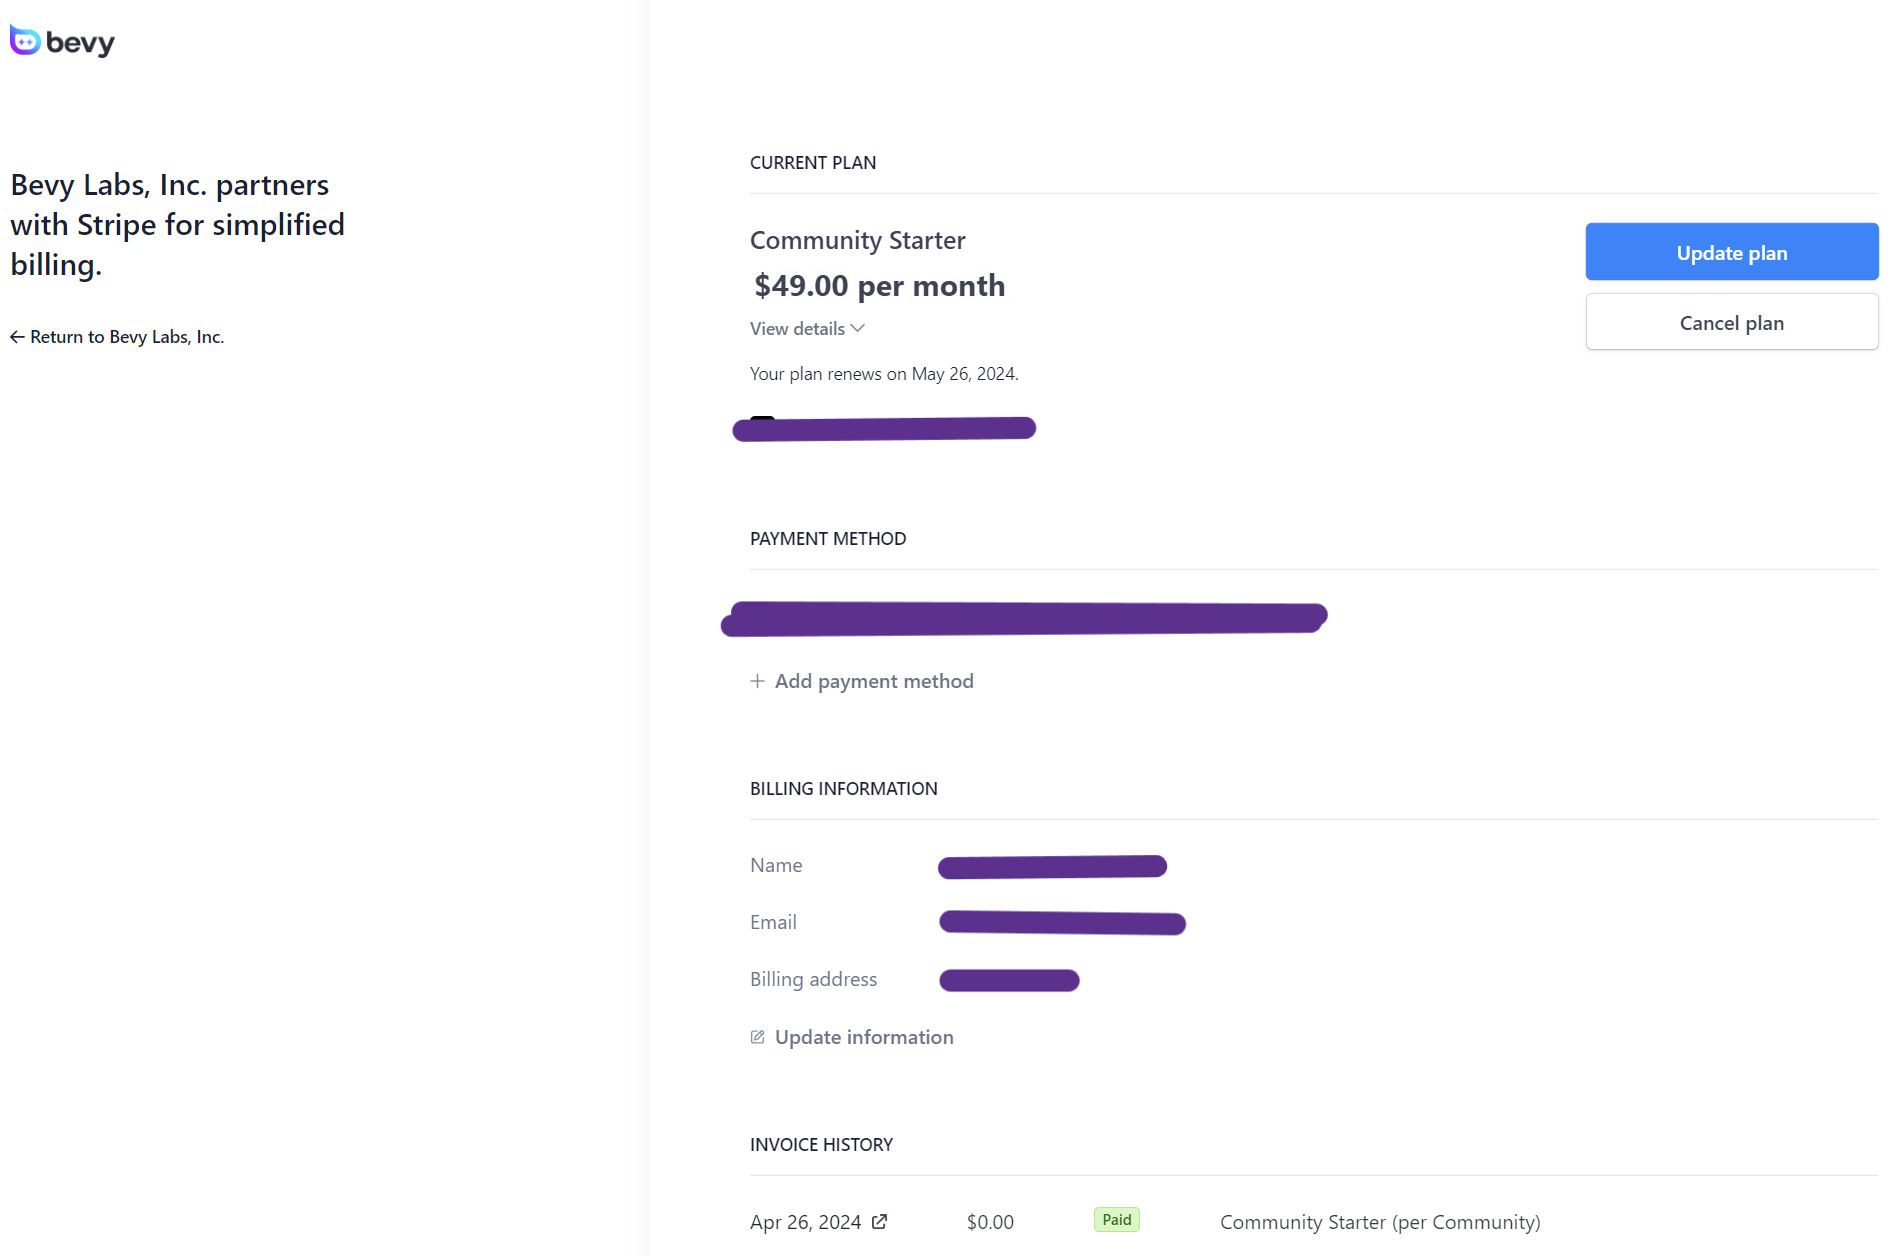This screenshot has height=1256, width=1898.
Task: Click the Email label in billing information
Action: pyautogui.click(x=773, y=922)
